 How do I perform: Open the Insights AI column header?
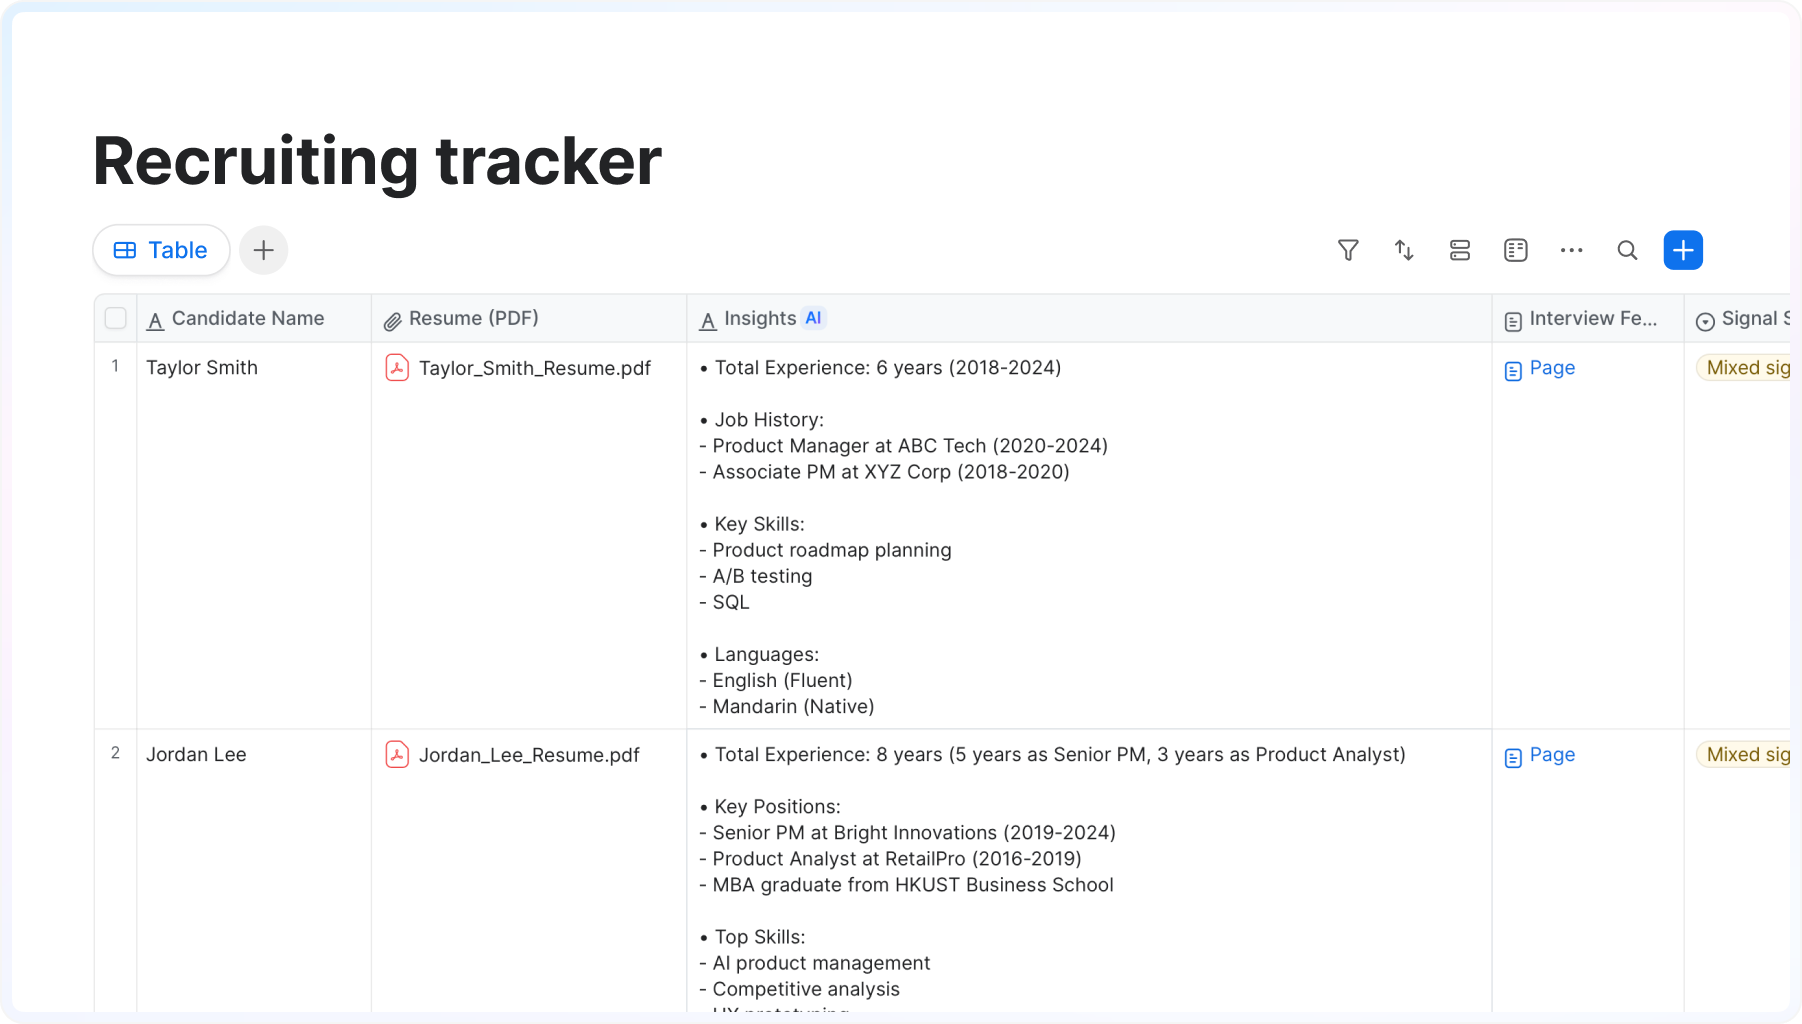(760, 318)
